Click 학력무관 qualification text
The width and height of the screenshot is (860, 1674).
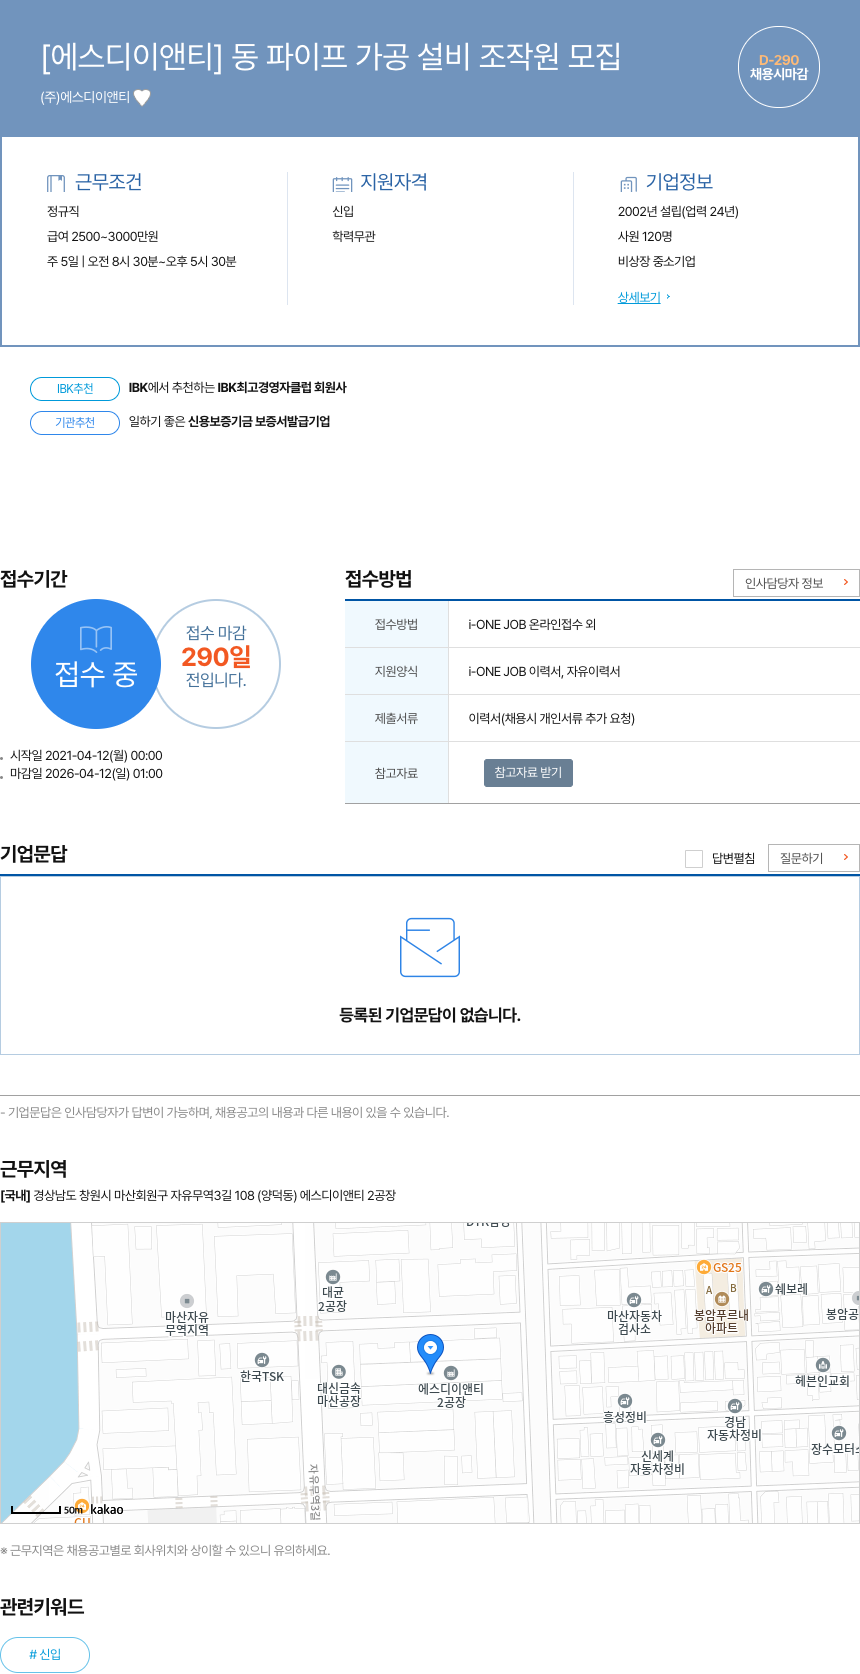coord(354,237)
